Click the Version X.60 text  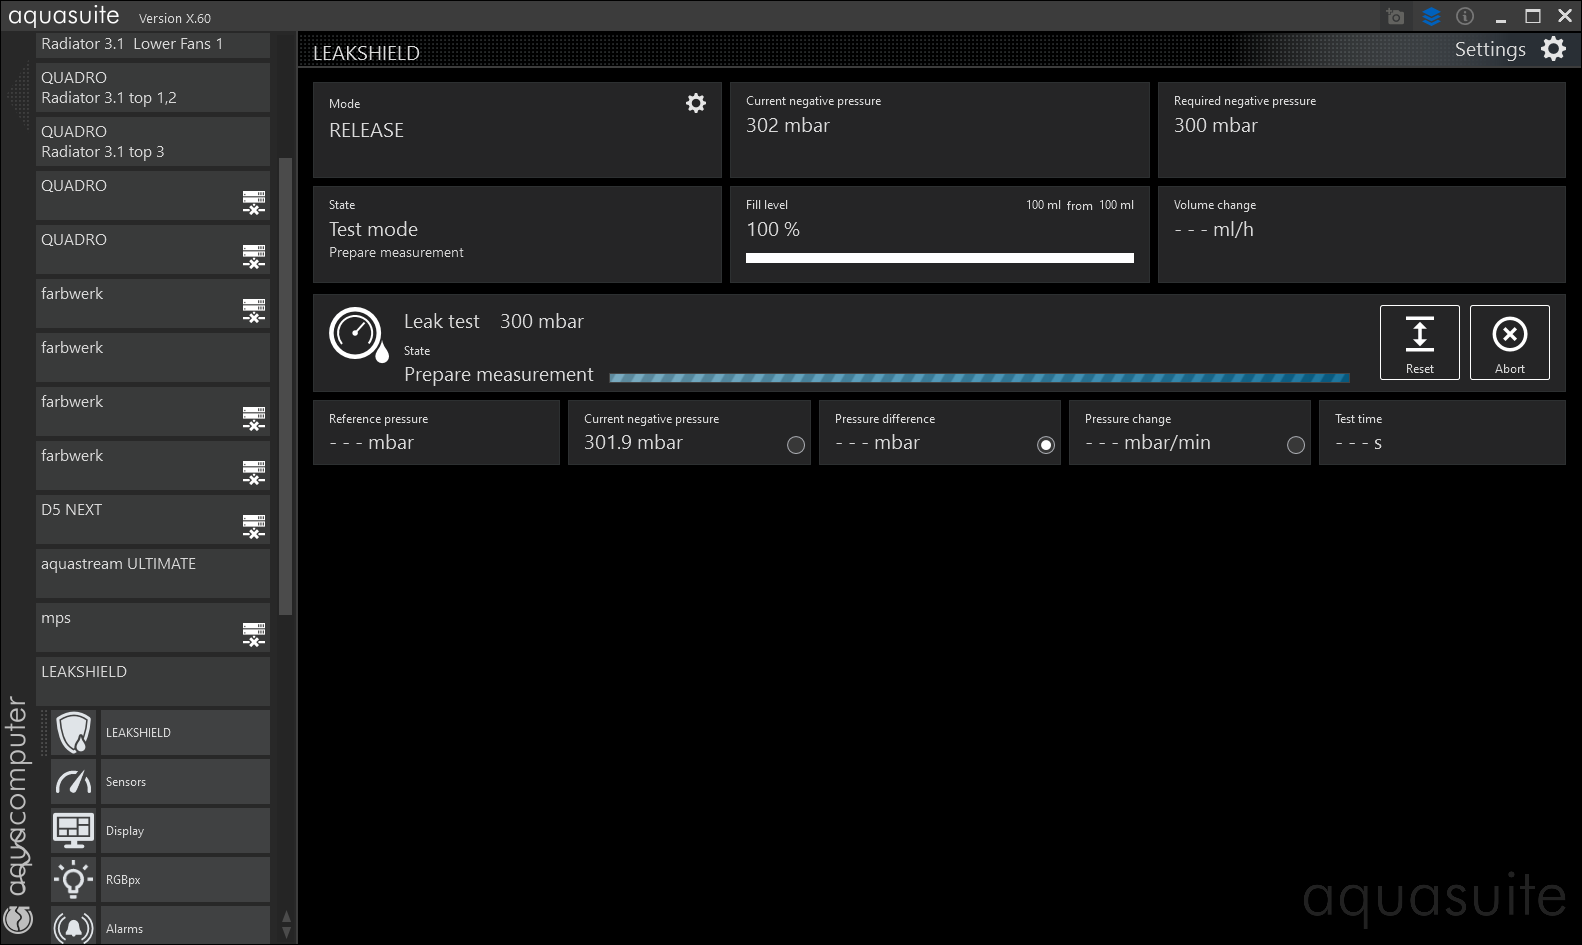point(175,18)
